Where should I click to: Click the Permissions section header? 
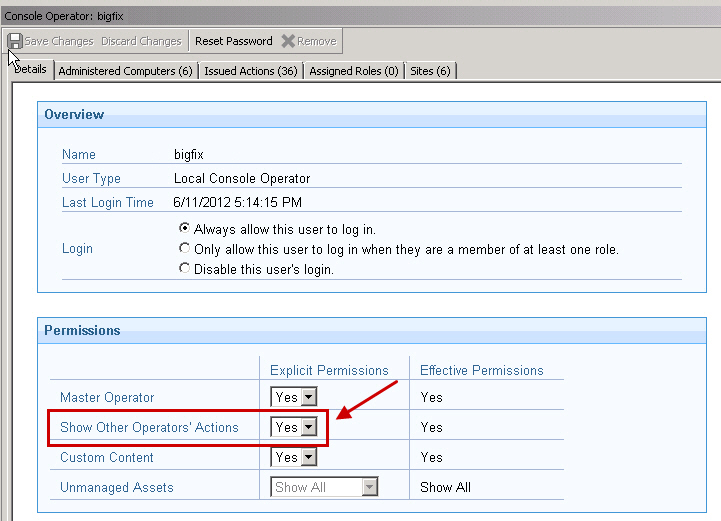click(x=82, y=330)
